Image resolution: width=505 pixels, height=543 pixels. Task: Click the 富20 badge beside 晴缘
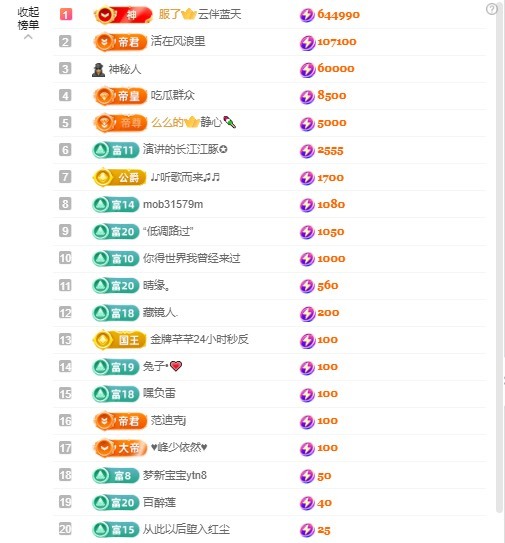[116, 286]
